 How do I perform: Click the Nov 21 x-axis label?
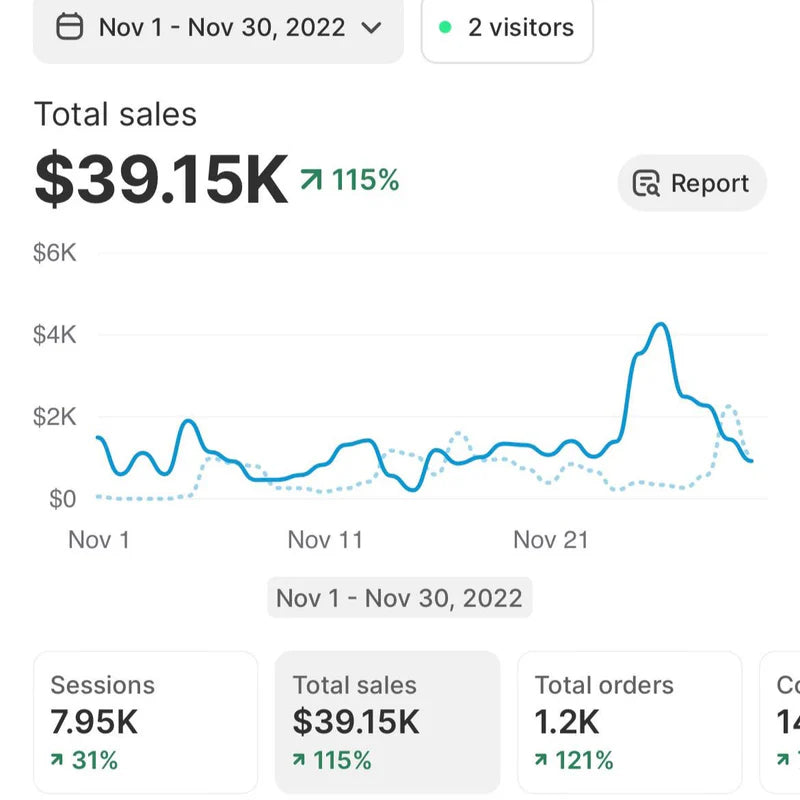point(550,540)
